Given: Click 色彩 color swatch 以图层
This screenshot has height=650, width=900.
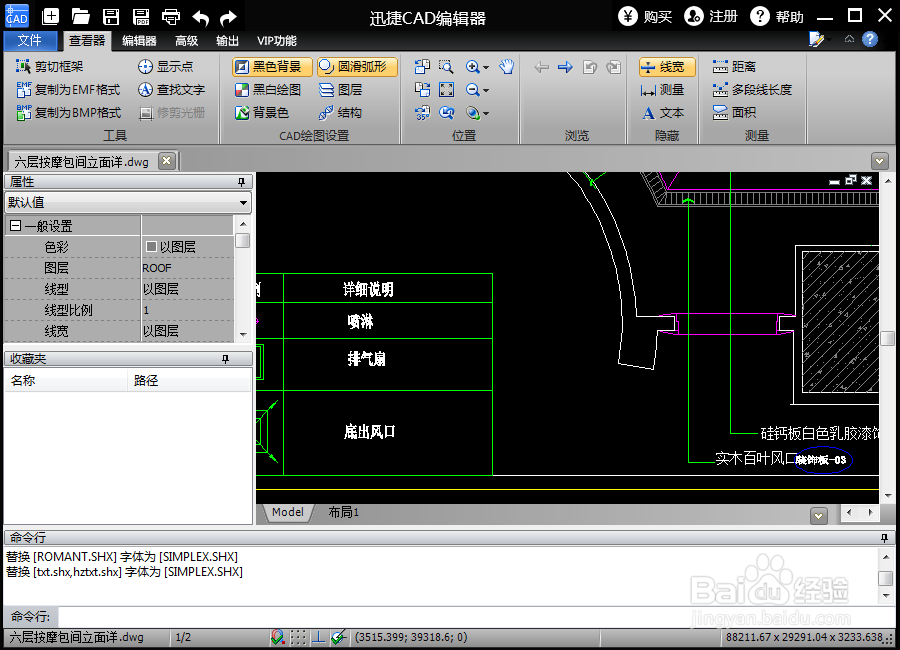Looking at the screenshot, I should 152,247.
